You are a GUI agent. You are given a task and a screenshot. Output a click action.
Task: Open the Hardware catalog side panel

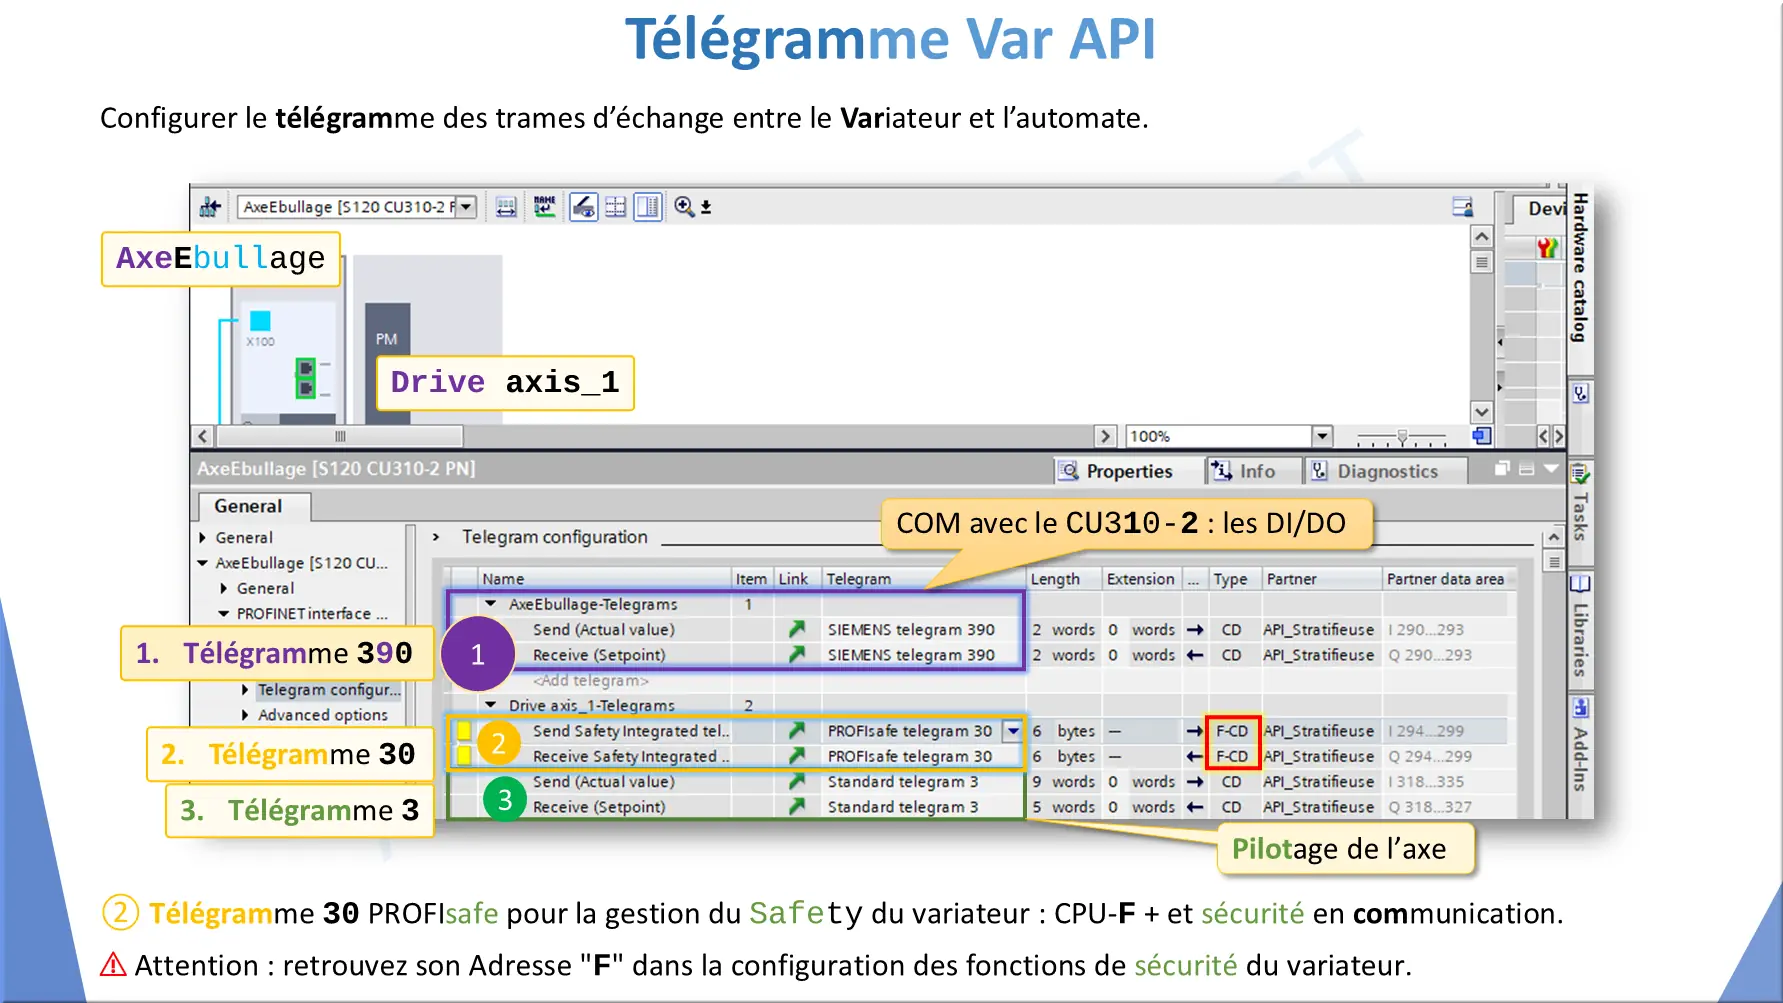pos(1580,268)
